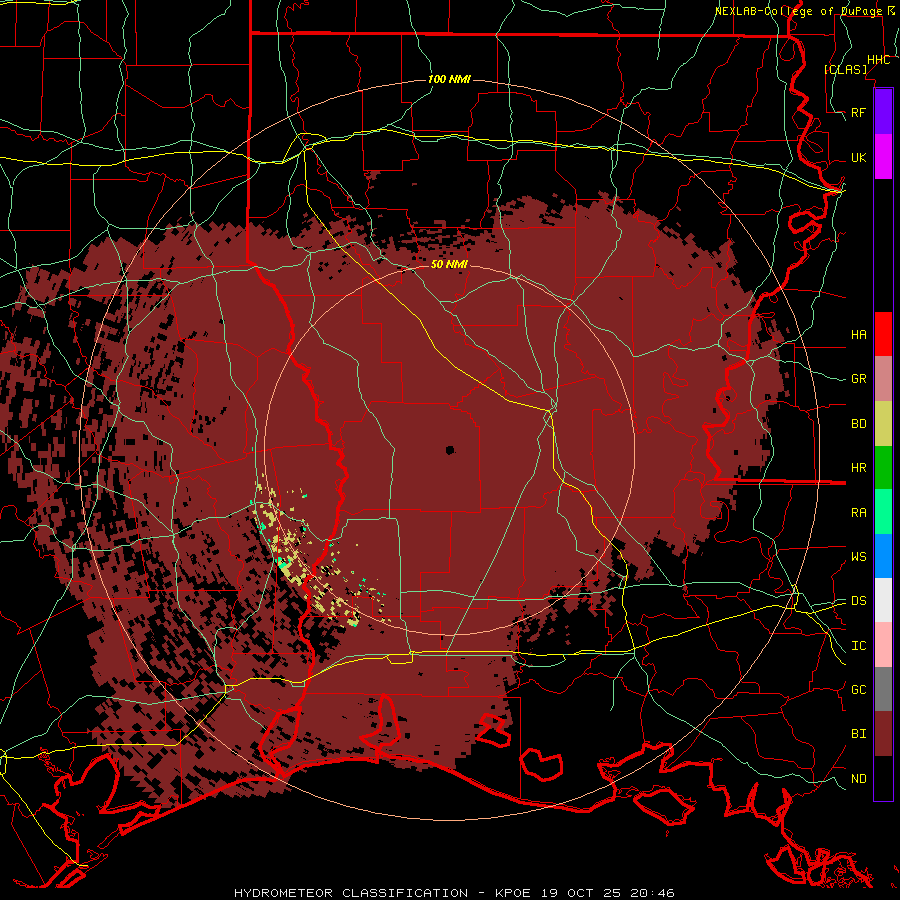This screenshot has width=900, height=900.
Task: Click the BD legend label
Action: (x=858, y=424)
